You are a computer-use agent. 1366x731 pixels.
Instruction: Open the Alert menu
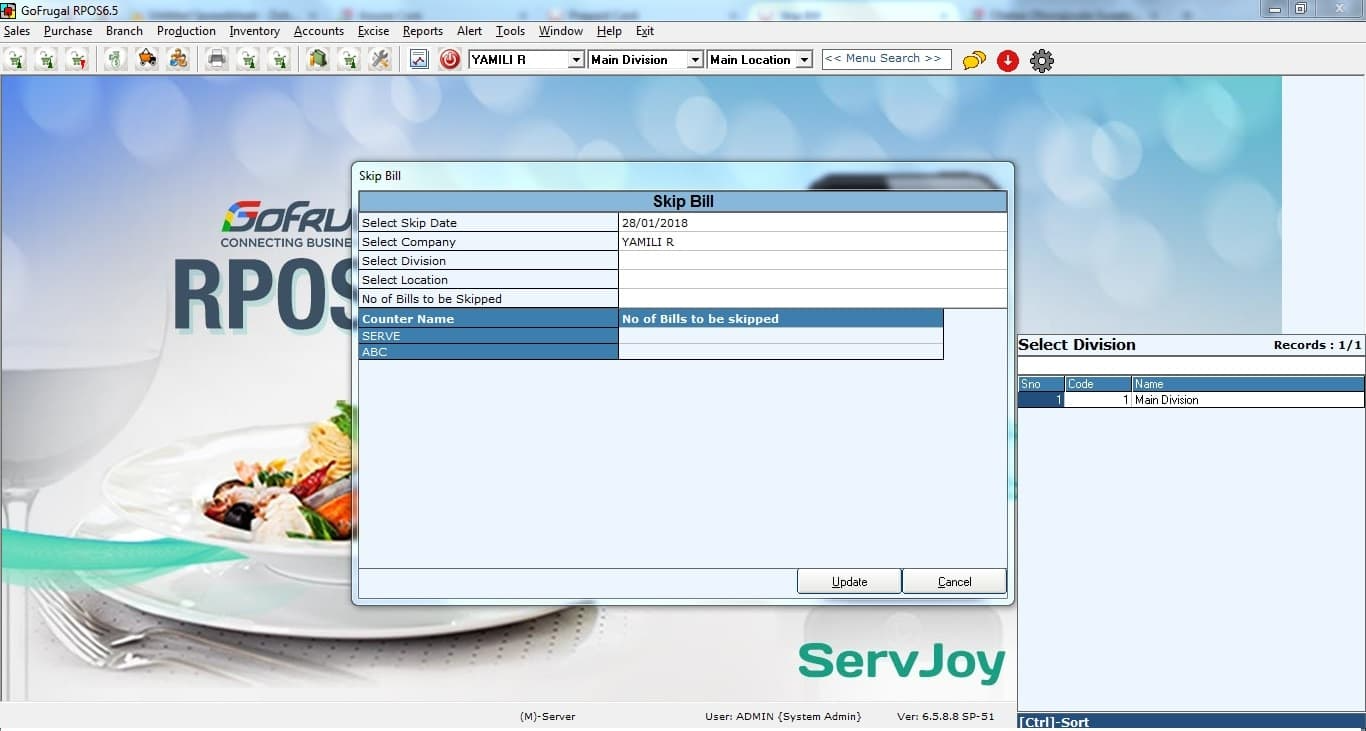(469, 31)
